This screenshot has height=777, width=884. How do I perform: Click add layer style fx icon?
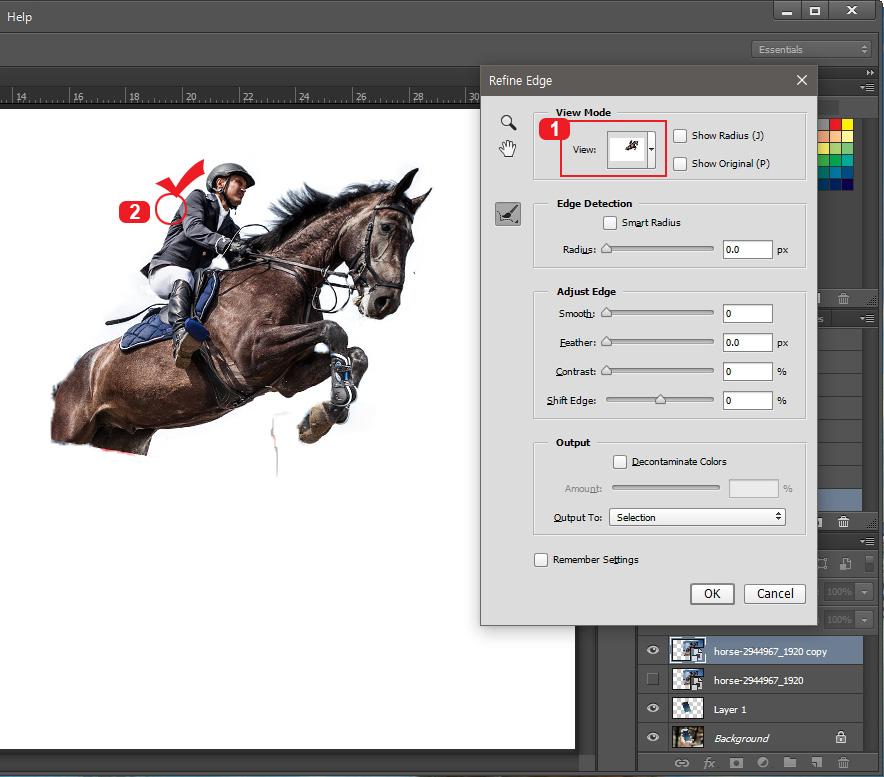point(709,763)
